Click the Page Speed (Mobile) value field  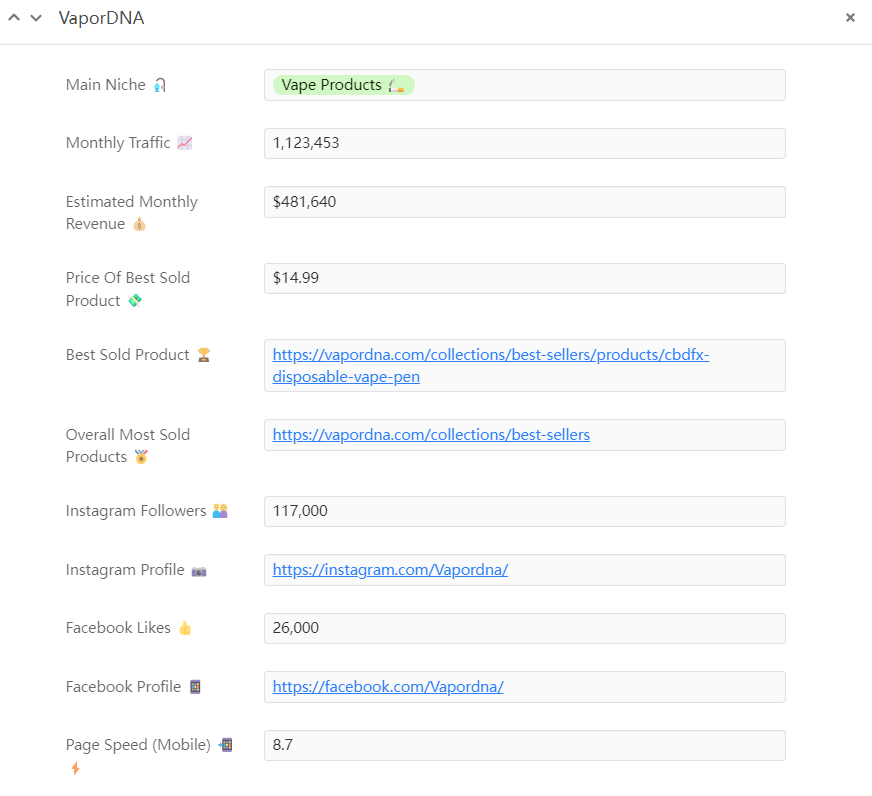pos(524,745)
